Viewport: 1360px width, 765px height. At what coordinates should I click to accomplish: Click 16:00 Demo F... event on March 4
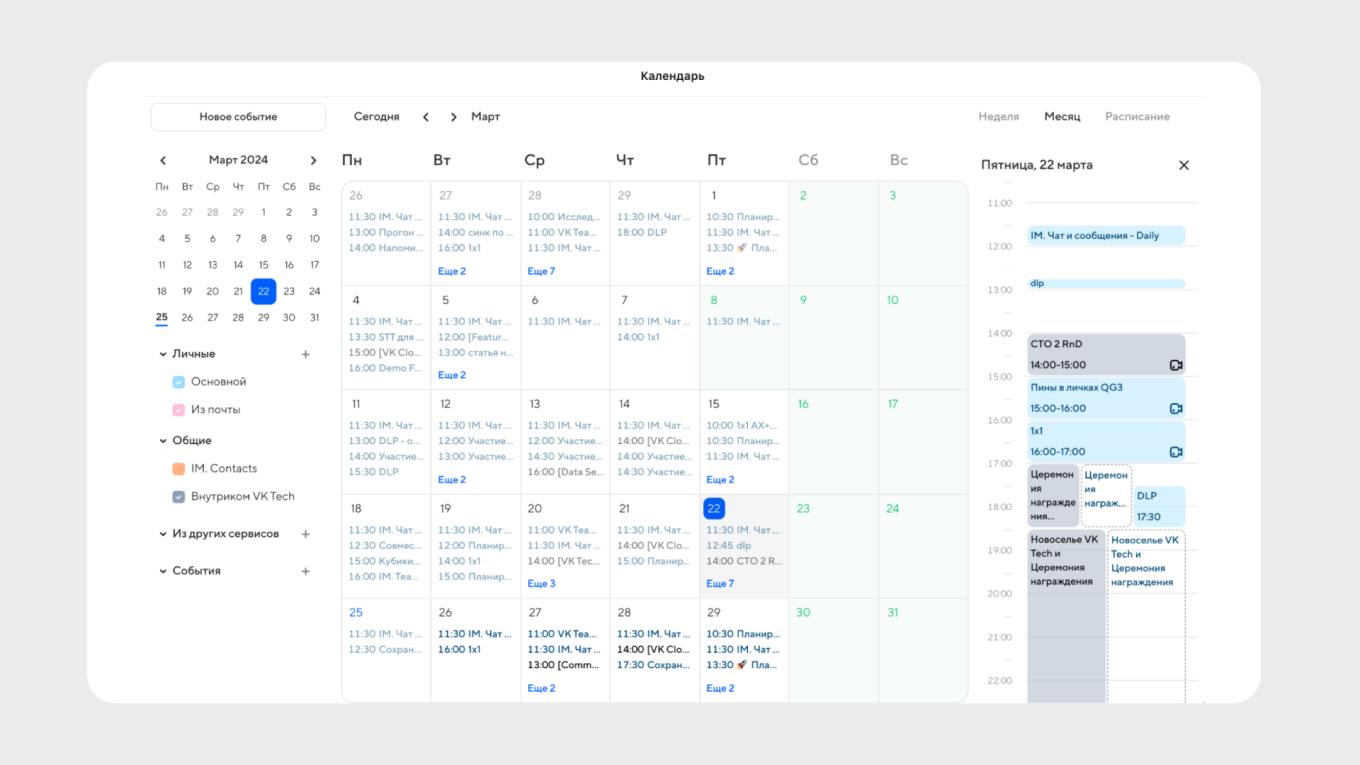(x=385, y=368)
